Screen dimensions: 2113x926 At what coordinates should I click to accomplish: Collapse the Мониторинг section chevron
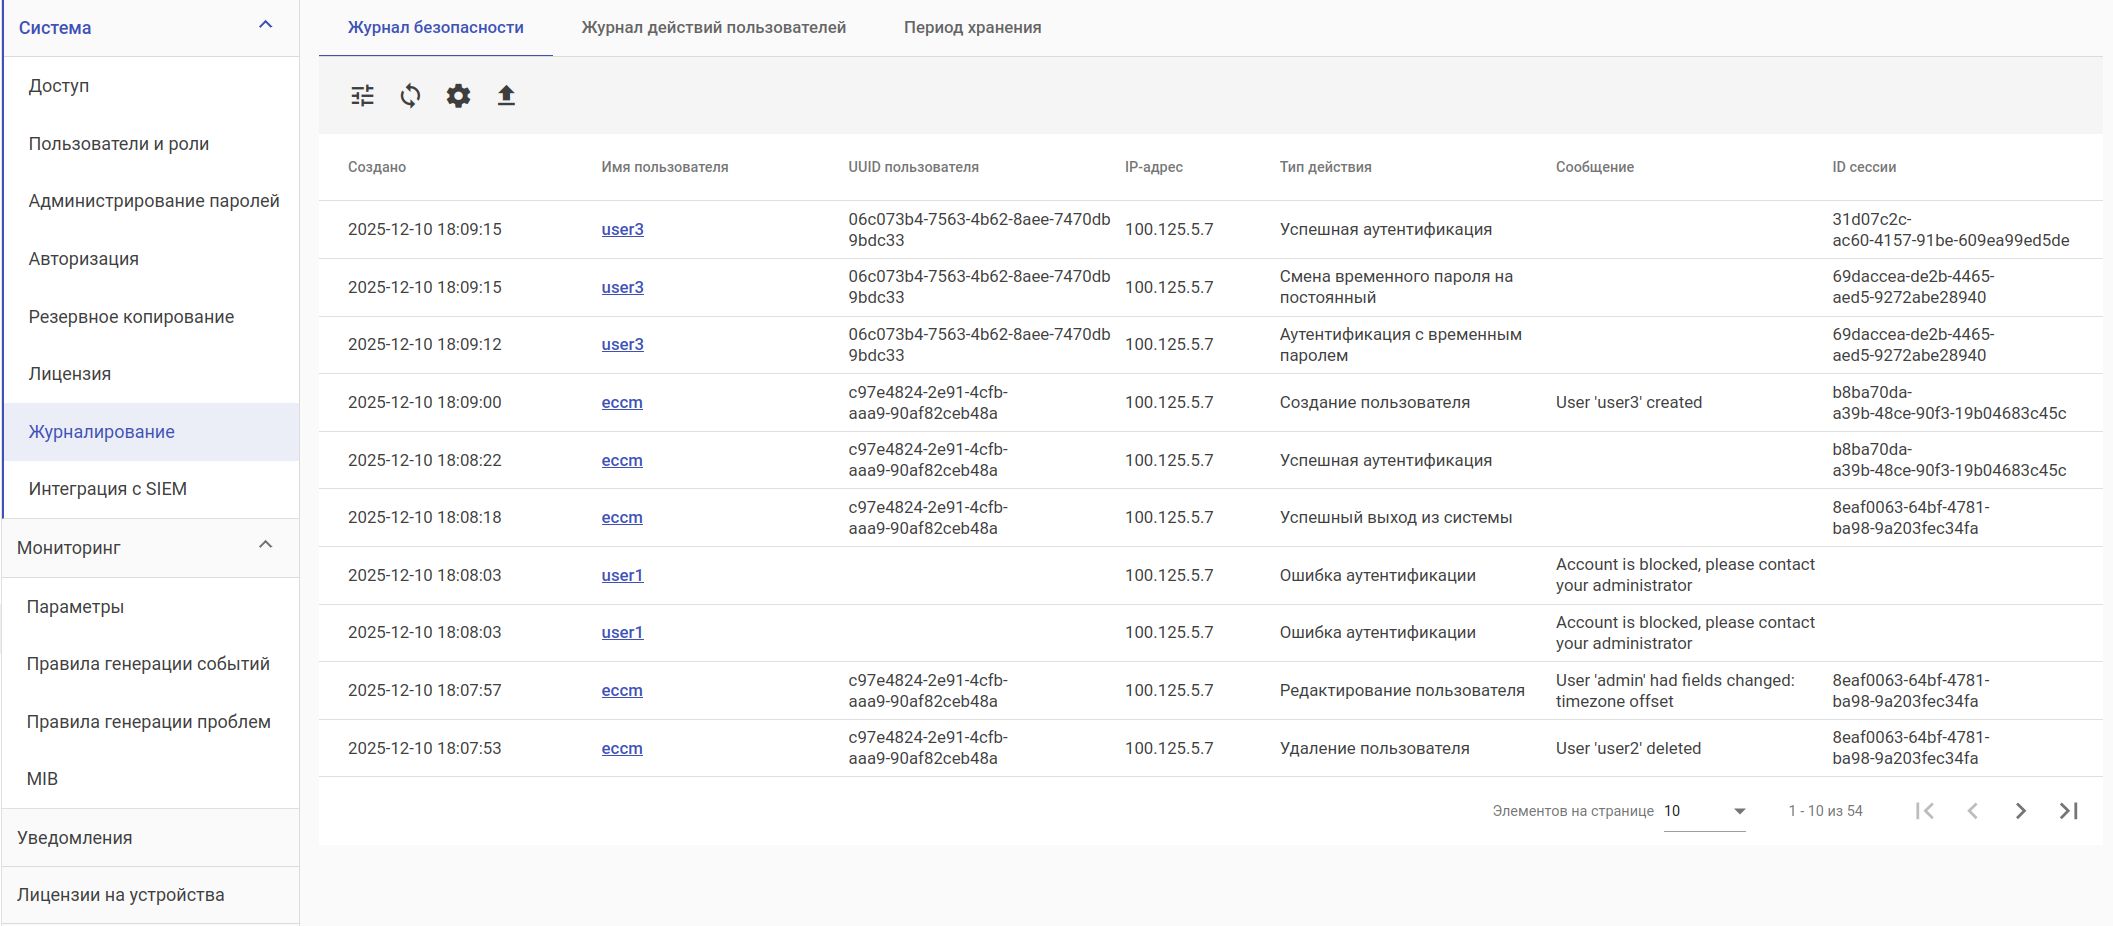coord(265,545)
